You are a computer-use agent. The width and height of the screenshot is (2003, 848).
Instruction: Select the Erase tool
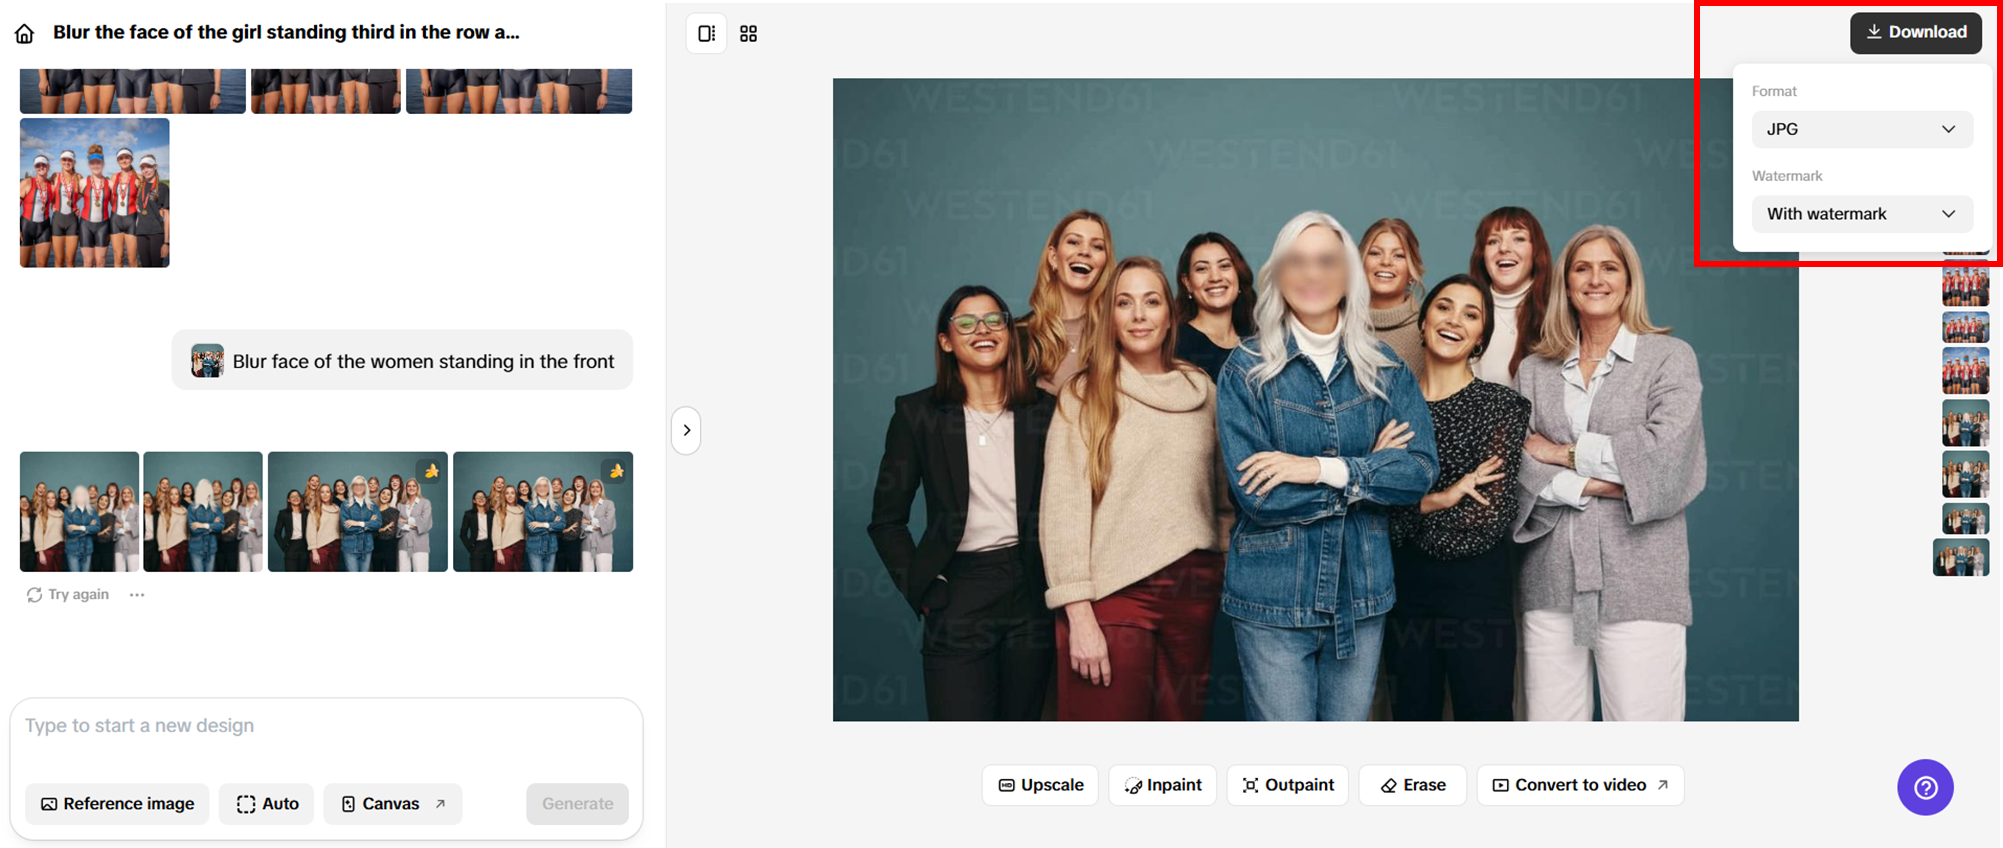(1412, 785)
